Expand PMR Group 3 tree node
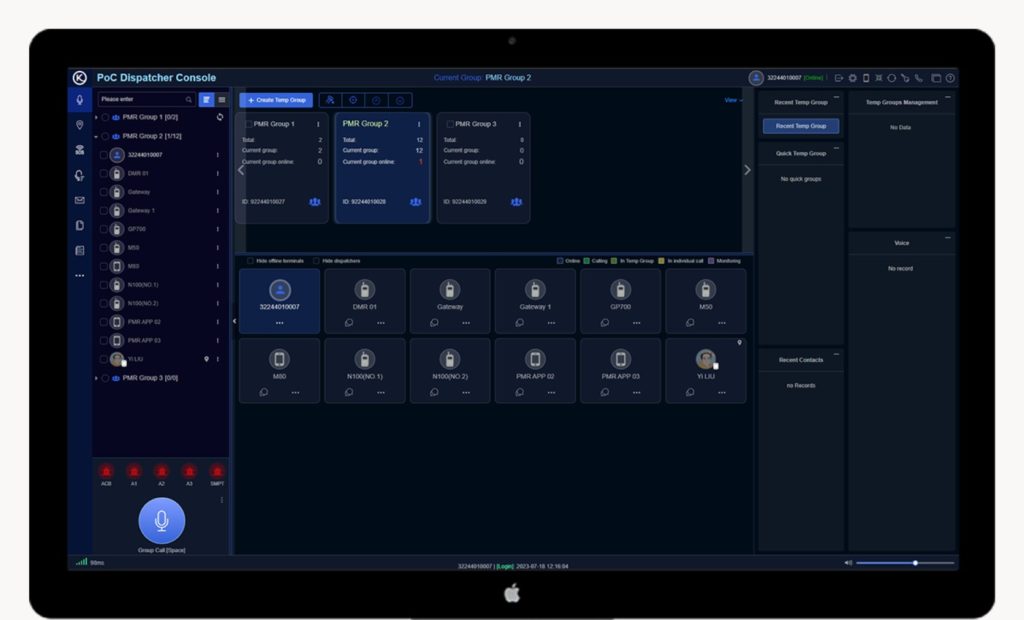Image resolution: width=1024 pixels, height=620 pixels. 96,378
